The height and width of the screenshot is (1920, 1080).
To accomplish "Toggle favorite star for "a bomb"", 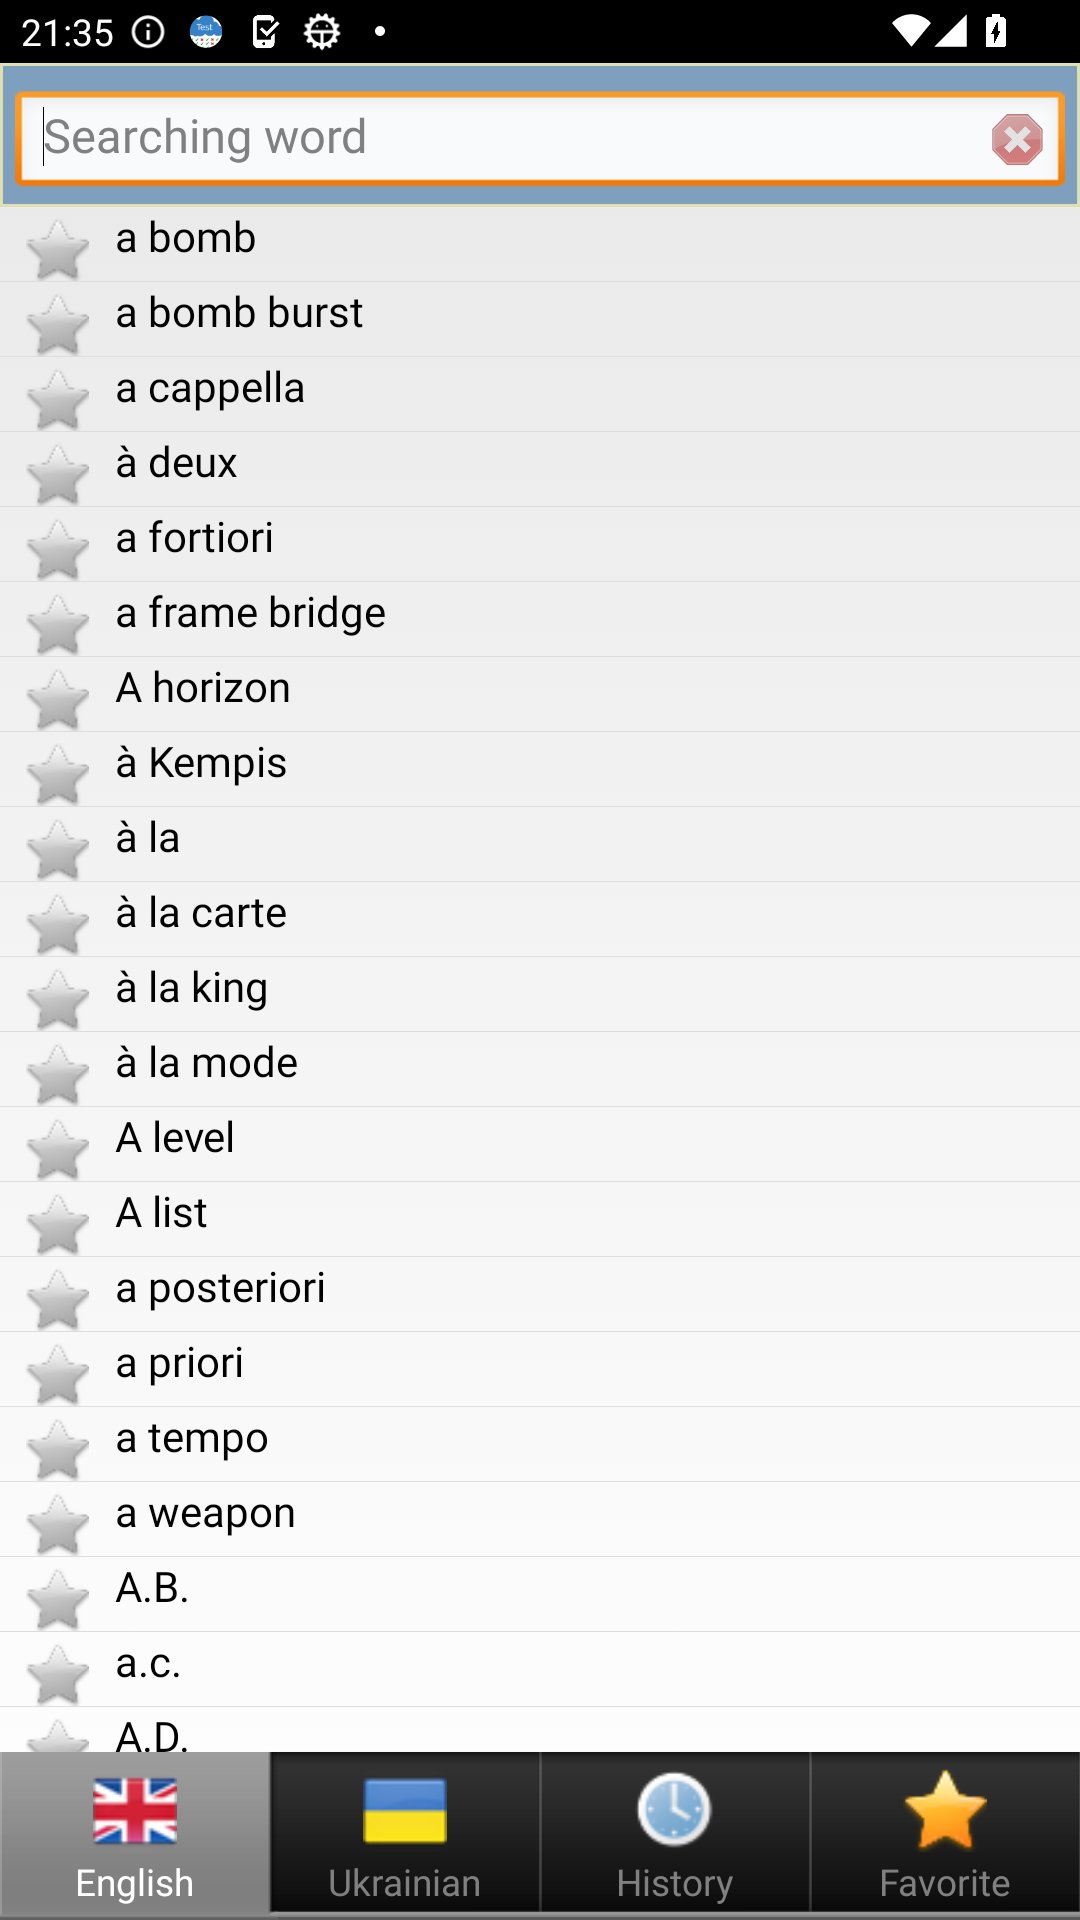I will (x=58, y=249).
